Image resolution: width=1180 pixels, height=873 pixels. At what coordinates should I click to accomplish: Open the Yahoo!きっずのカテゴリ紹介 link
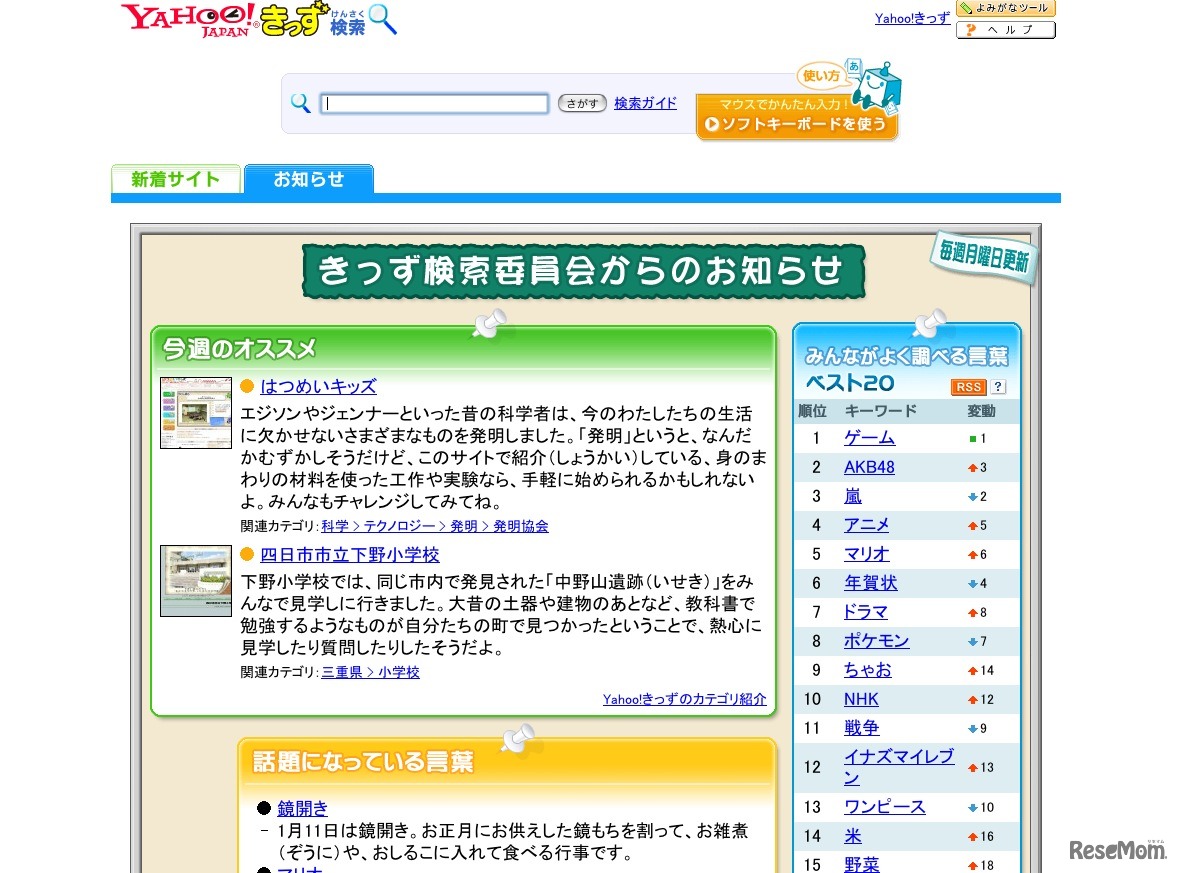tap(684, 700)
